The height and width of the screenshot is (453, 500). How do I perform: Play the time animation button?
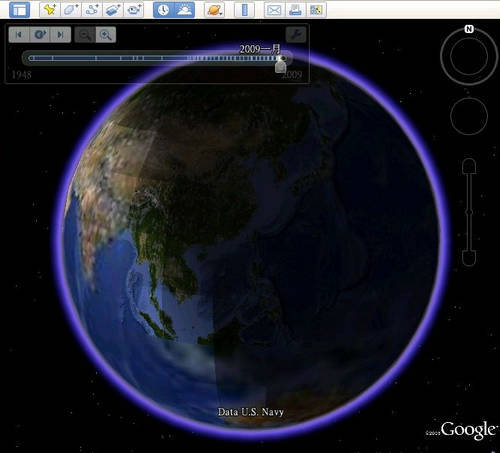click(40, 35)
